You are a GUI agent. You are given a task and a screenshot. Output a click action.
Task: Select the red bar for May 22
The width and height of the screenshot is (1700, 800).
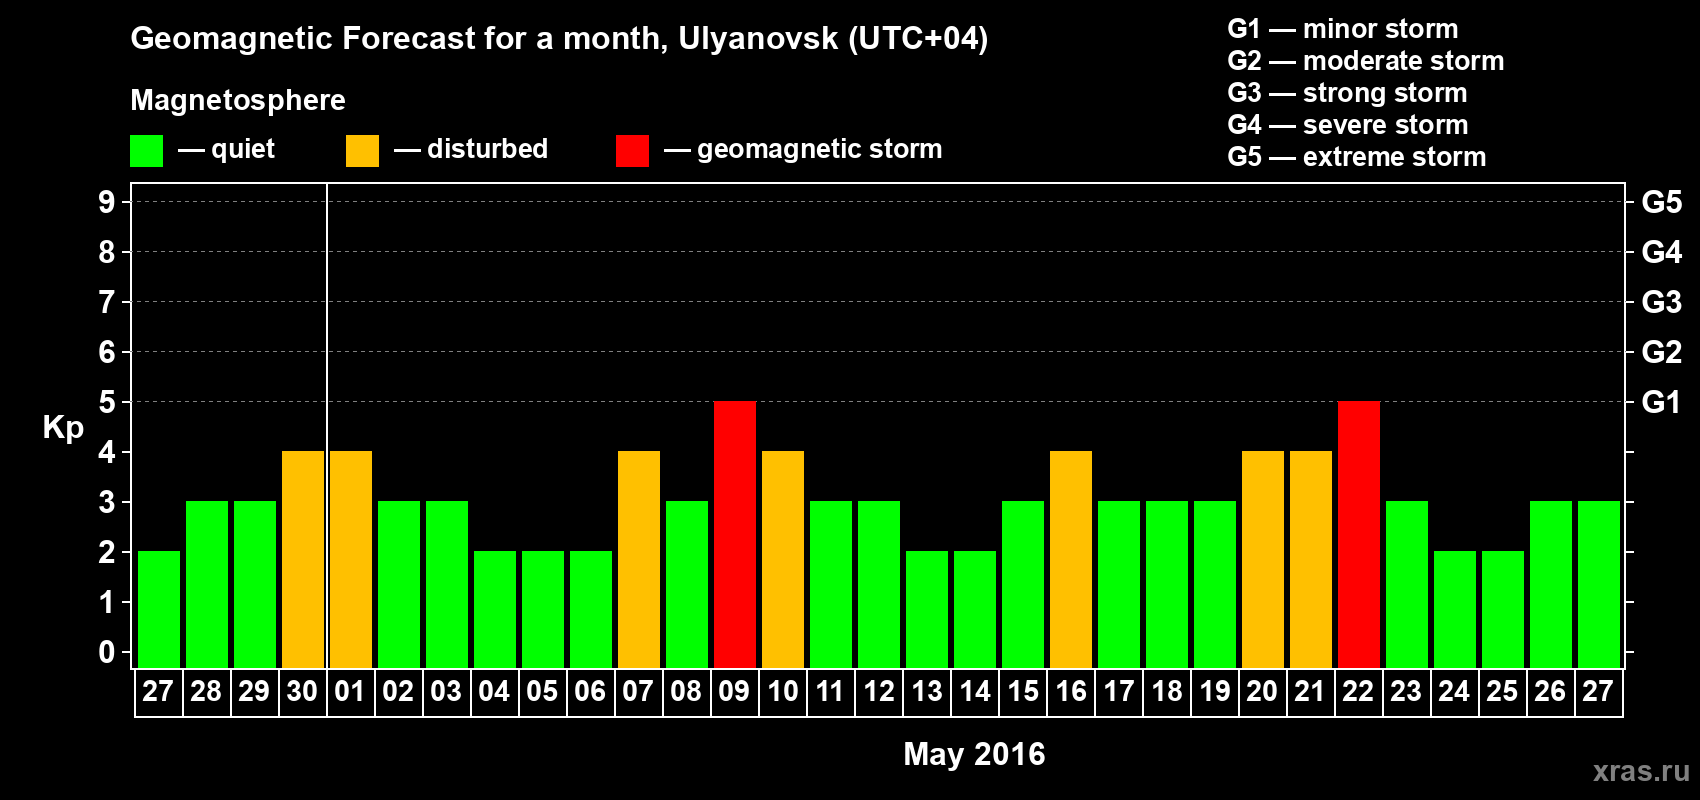click(x=1359, y=535)
